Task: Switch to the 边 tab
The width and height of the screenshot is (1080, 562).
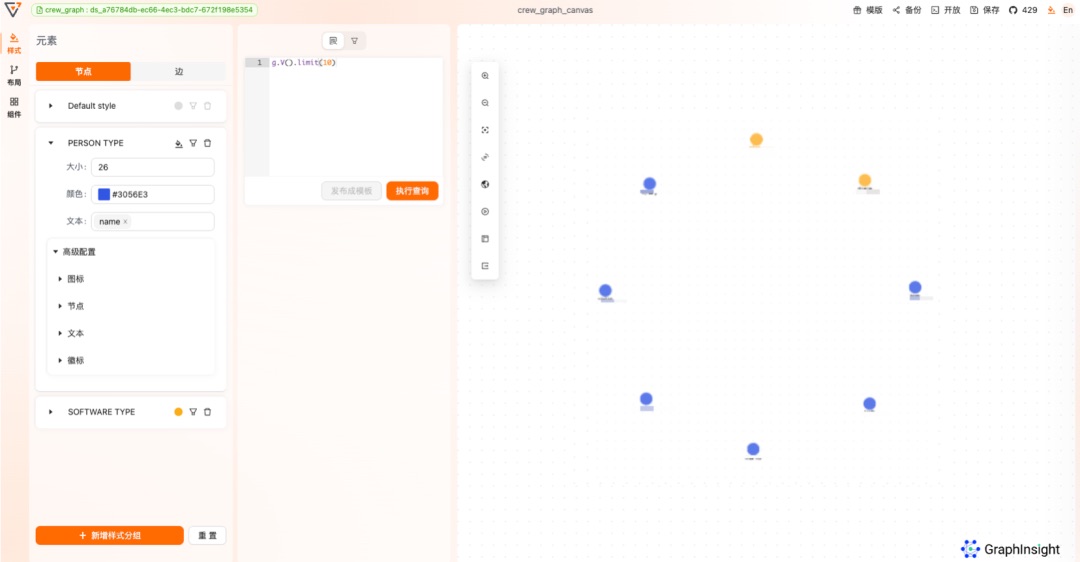Action: pyautogui.click(x=179, y=72)
